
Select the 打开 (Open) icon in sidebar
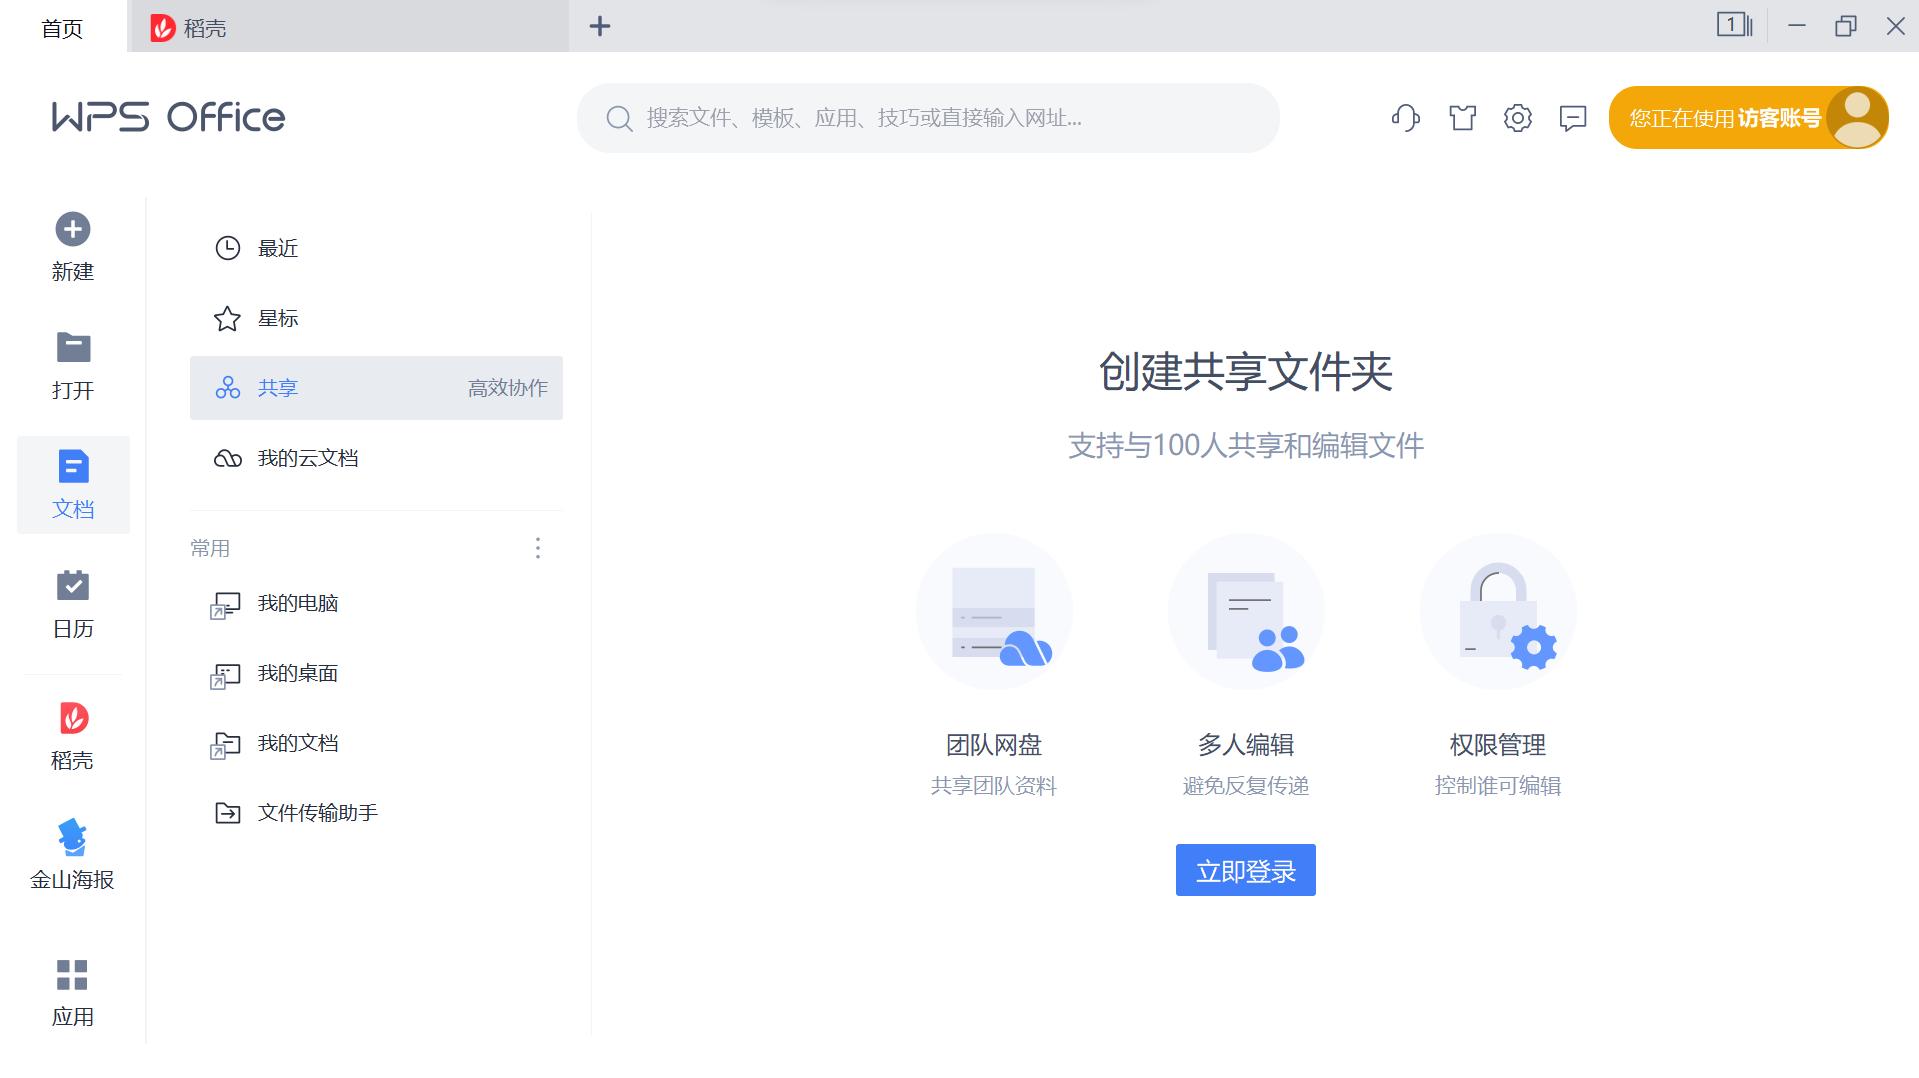coord(71,363)
